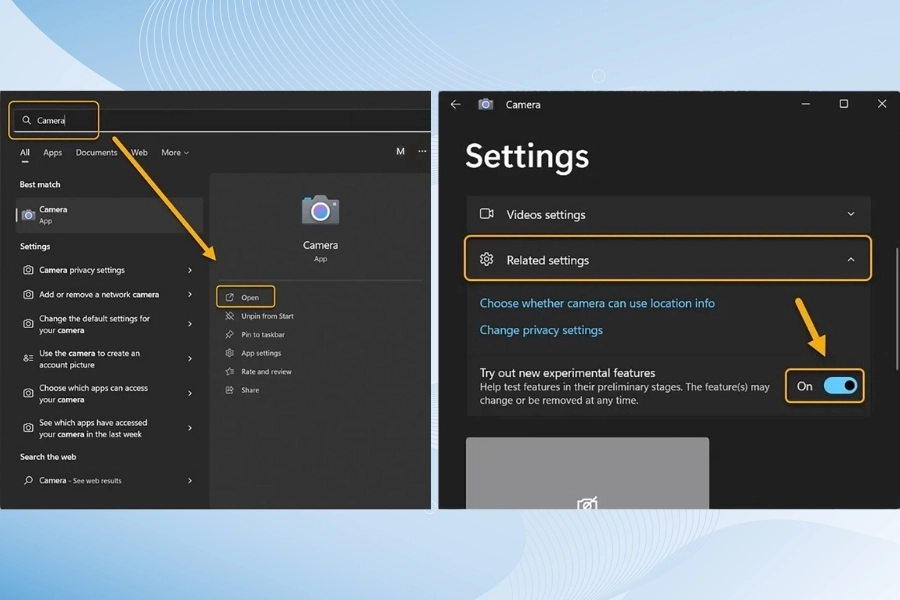Screen dimensions: 900x600
Task: Click the Rate and review star icon
Action: coord(230,371)
